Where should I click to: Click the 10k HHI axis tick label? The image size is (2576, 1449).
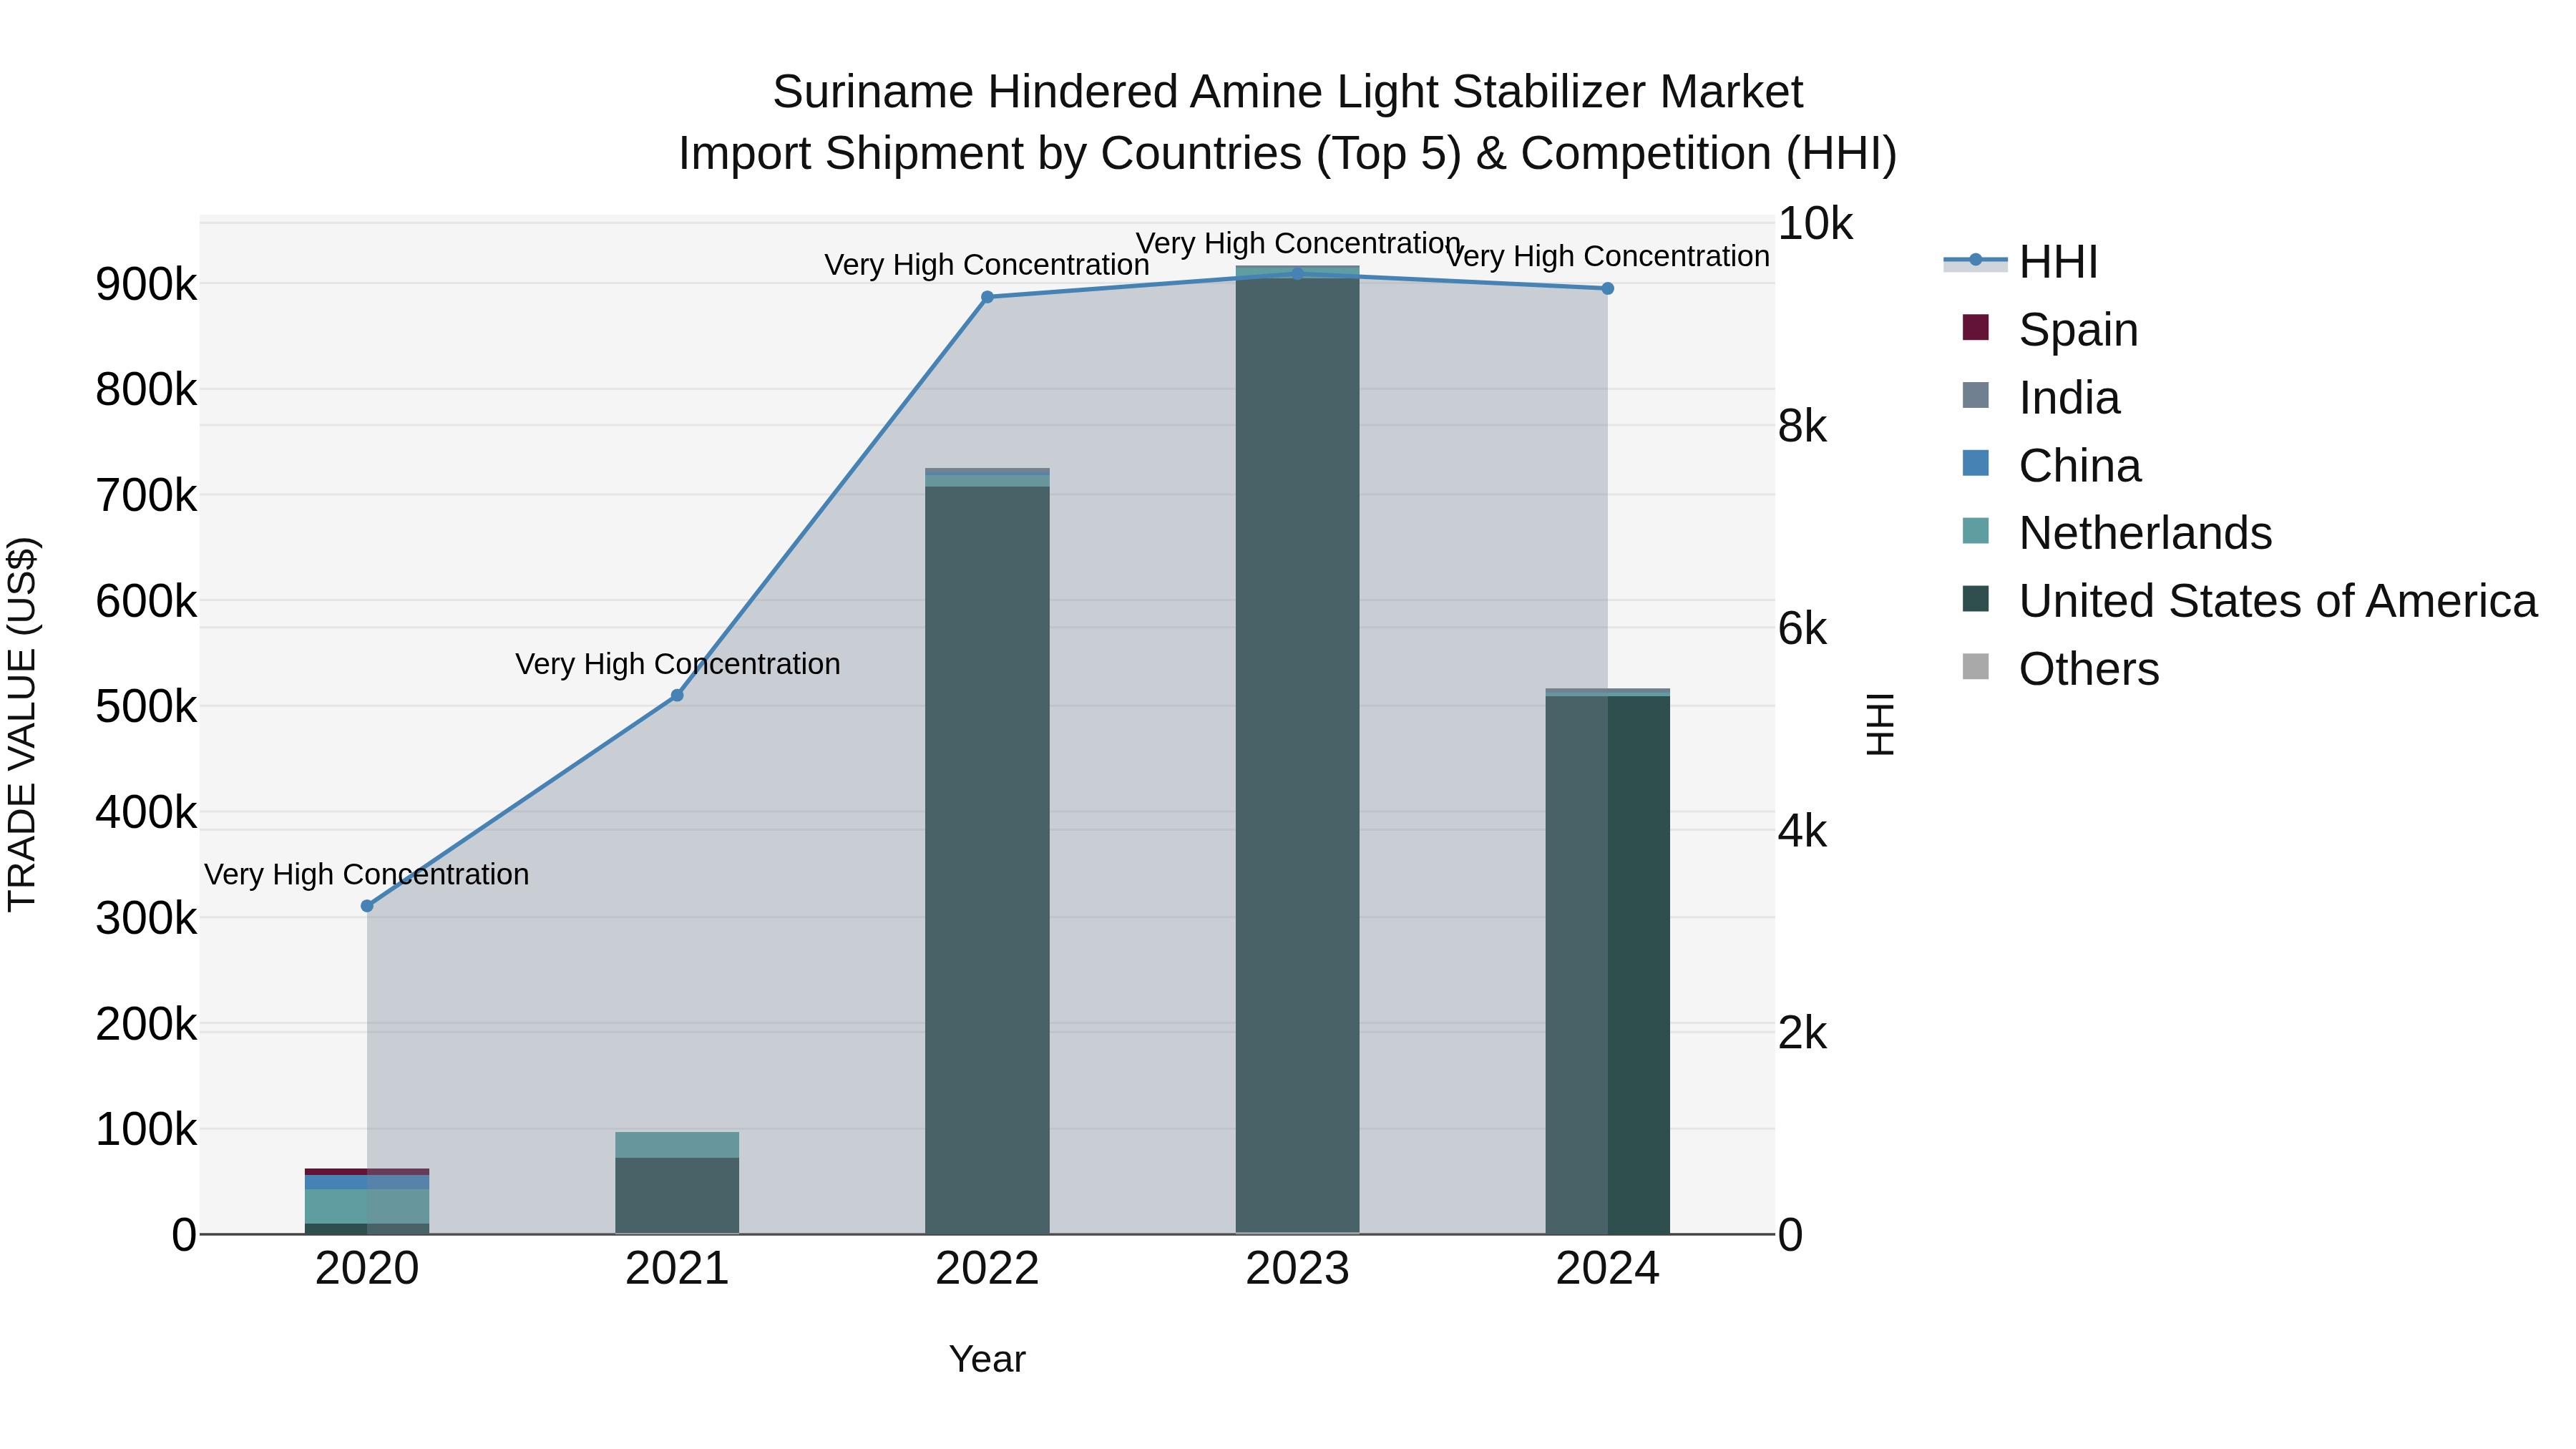click(1815, 224)
